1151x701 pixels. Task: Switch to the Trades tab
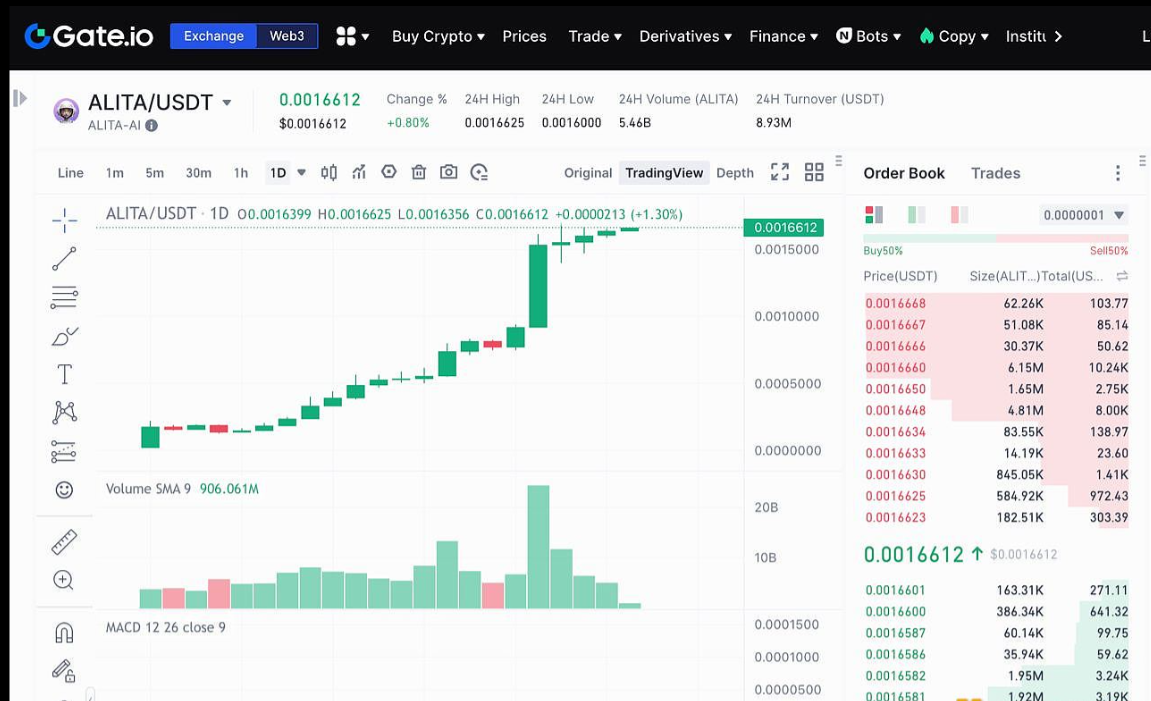(x=995, y=173)
